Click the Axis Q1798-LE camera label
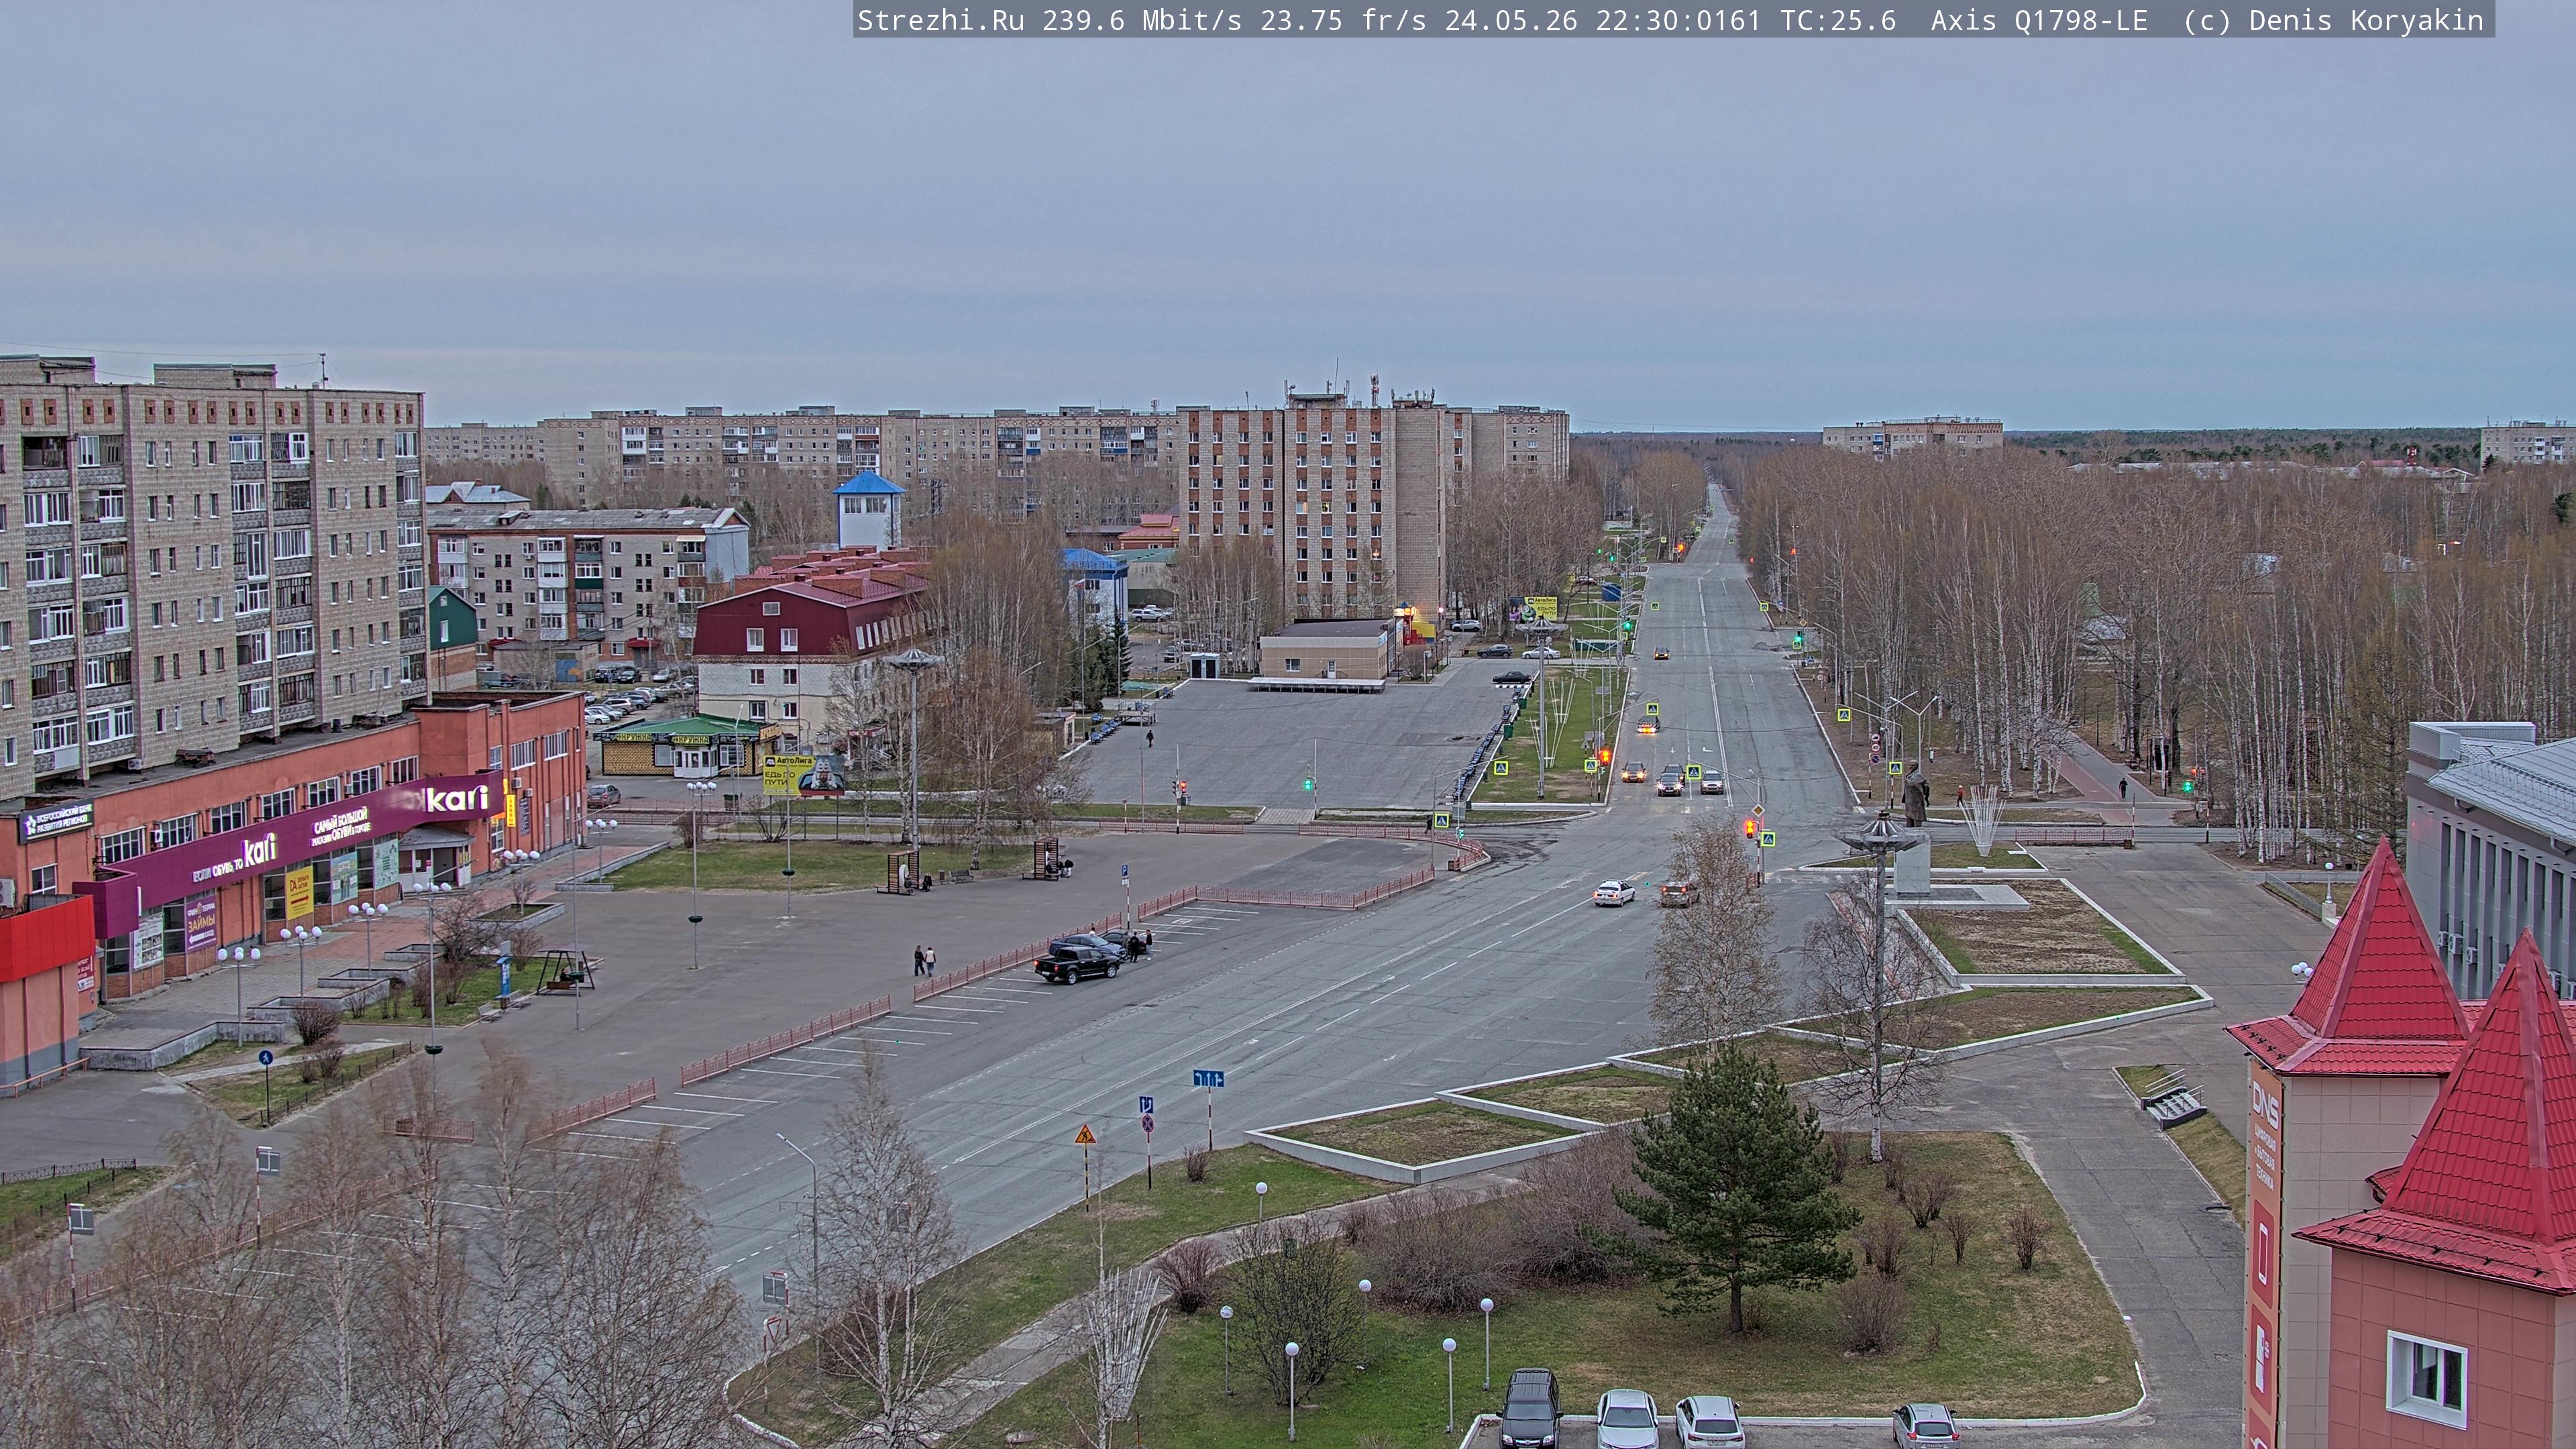2576x1449 pixels. (2039, 21)
